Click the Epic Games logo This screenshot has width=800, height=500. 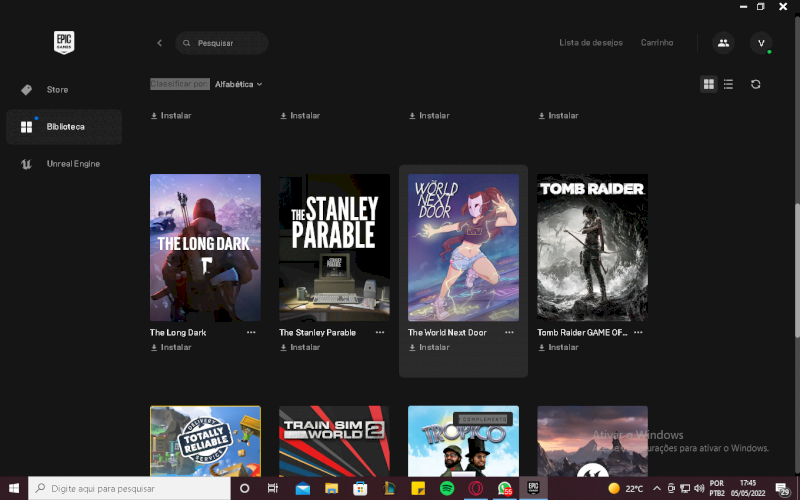pos(64,42)
